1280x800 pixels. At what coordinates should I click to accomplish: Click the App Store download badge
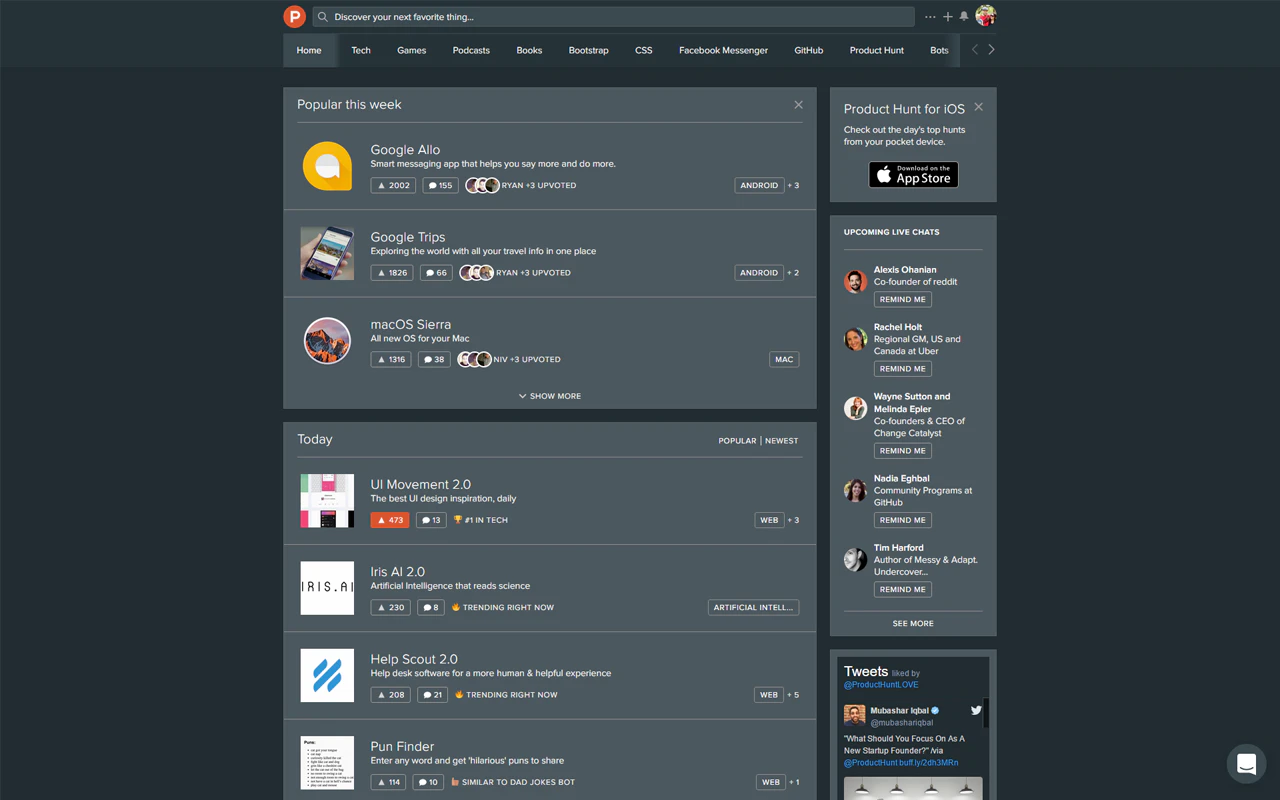coord(912,174)
